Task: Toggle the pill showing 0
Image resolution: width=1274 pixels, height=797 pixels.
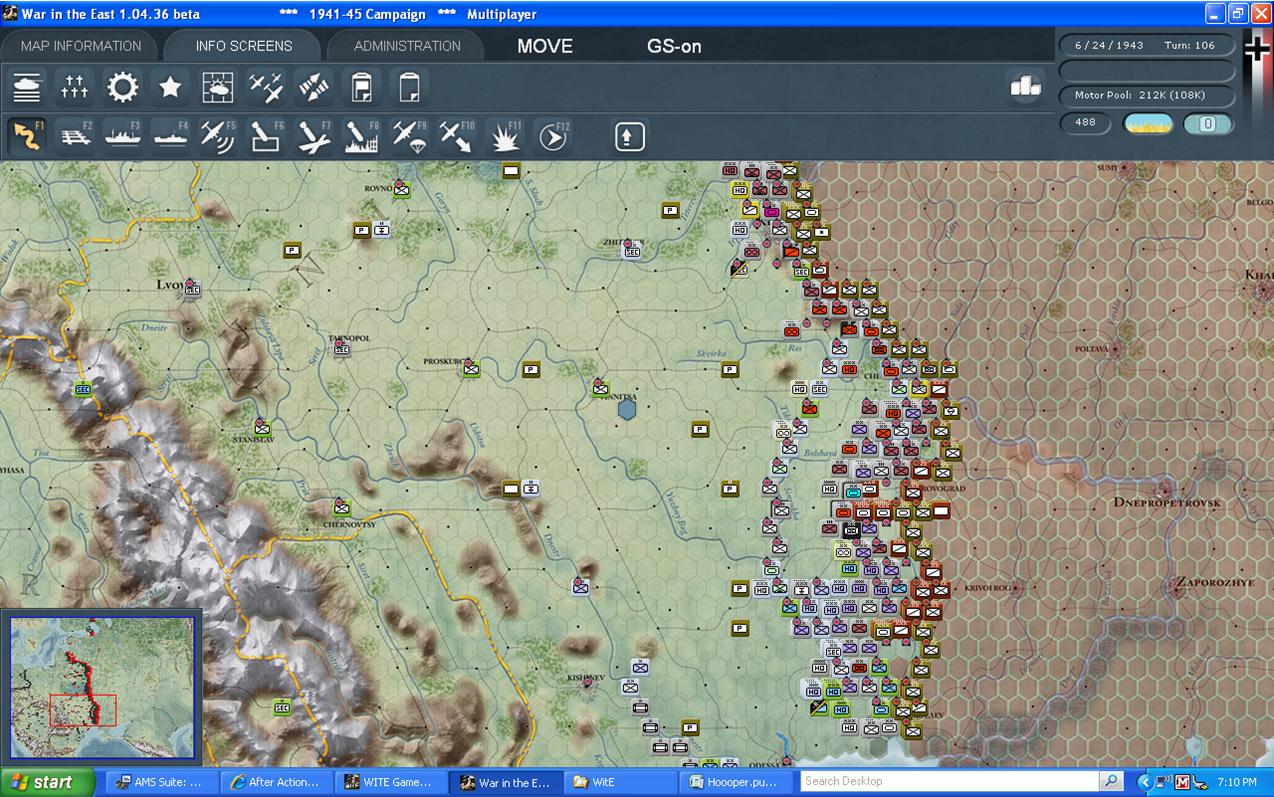Action: coord(1207,124)
